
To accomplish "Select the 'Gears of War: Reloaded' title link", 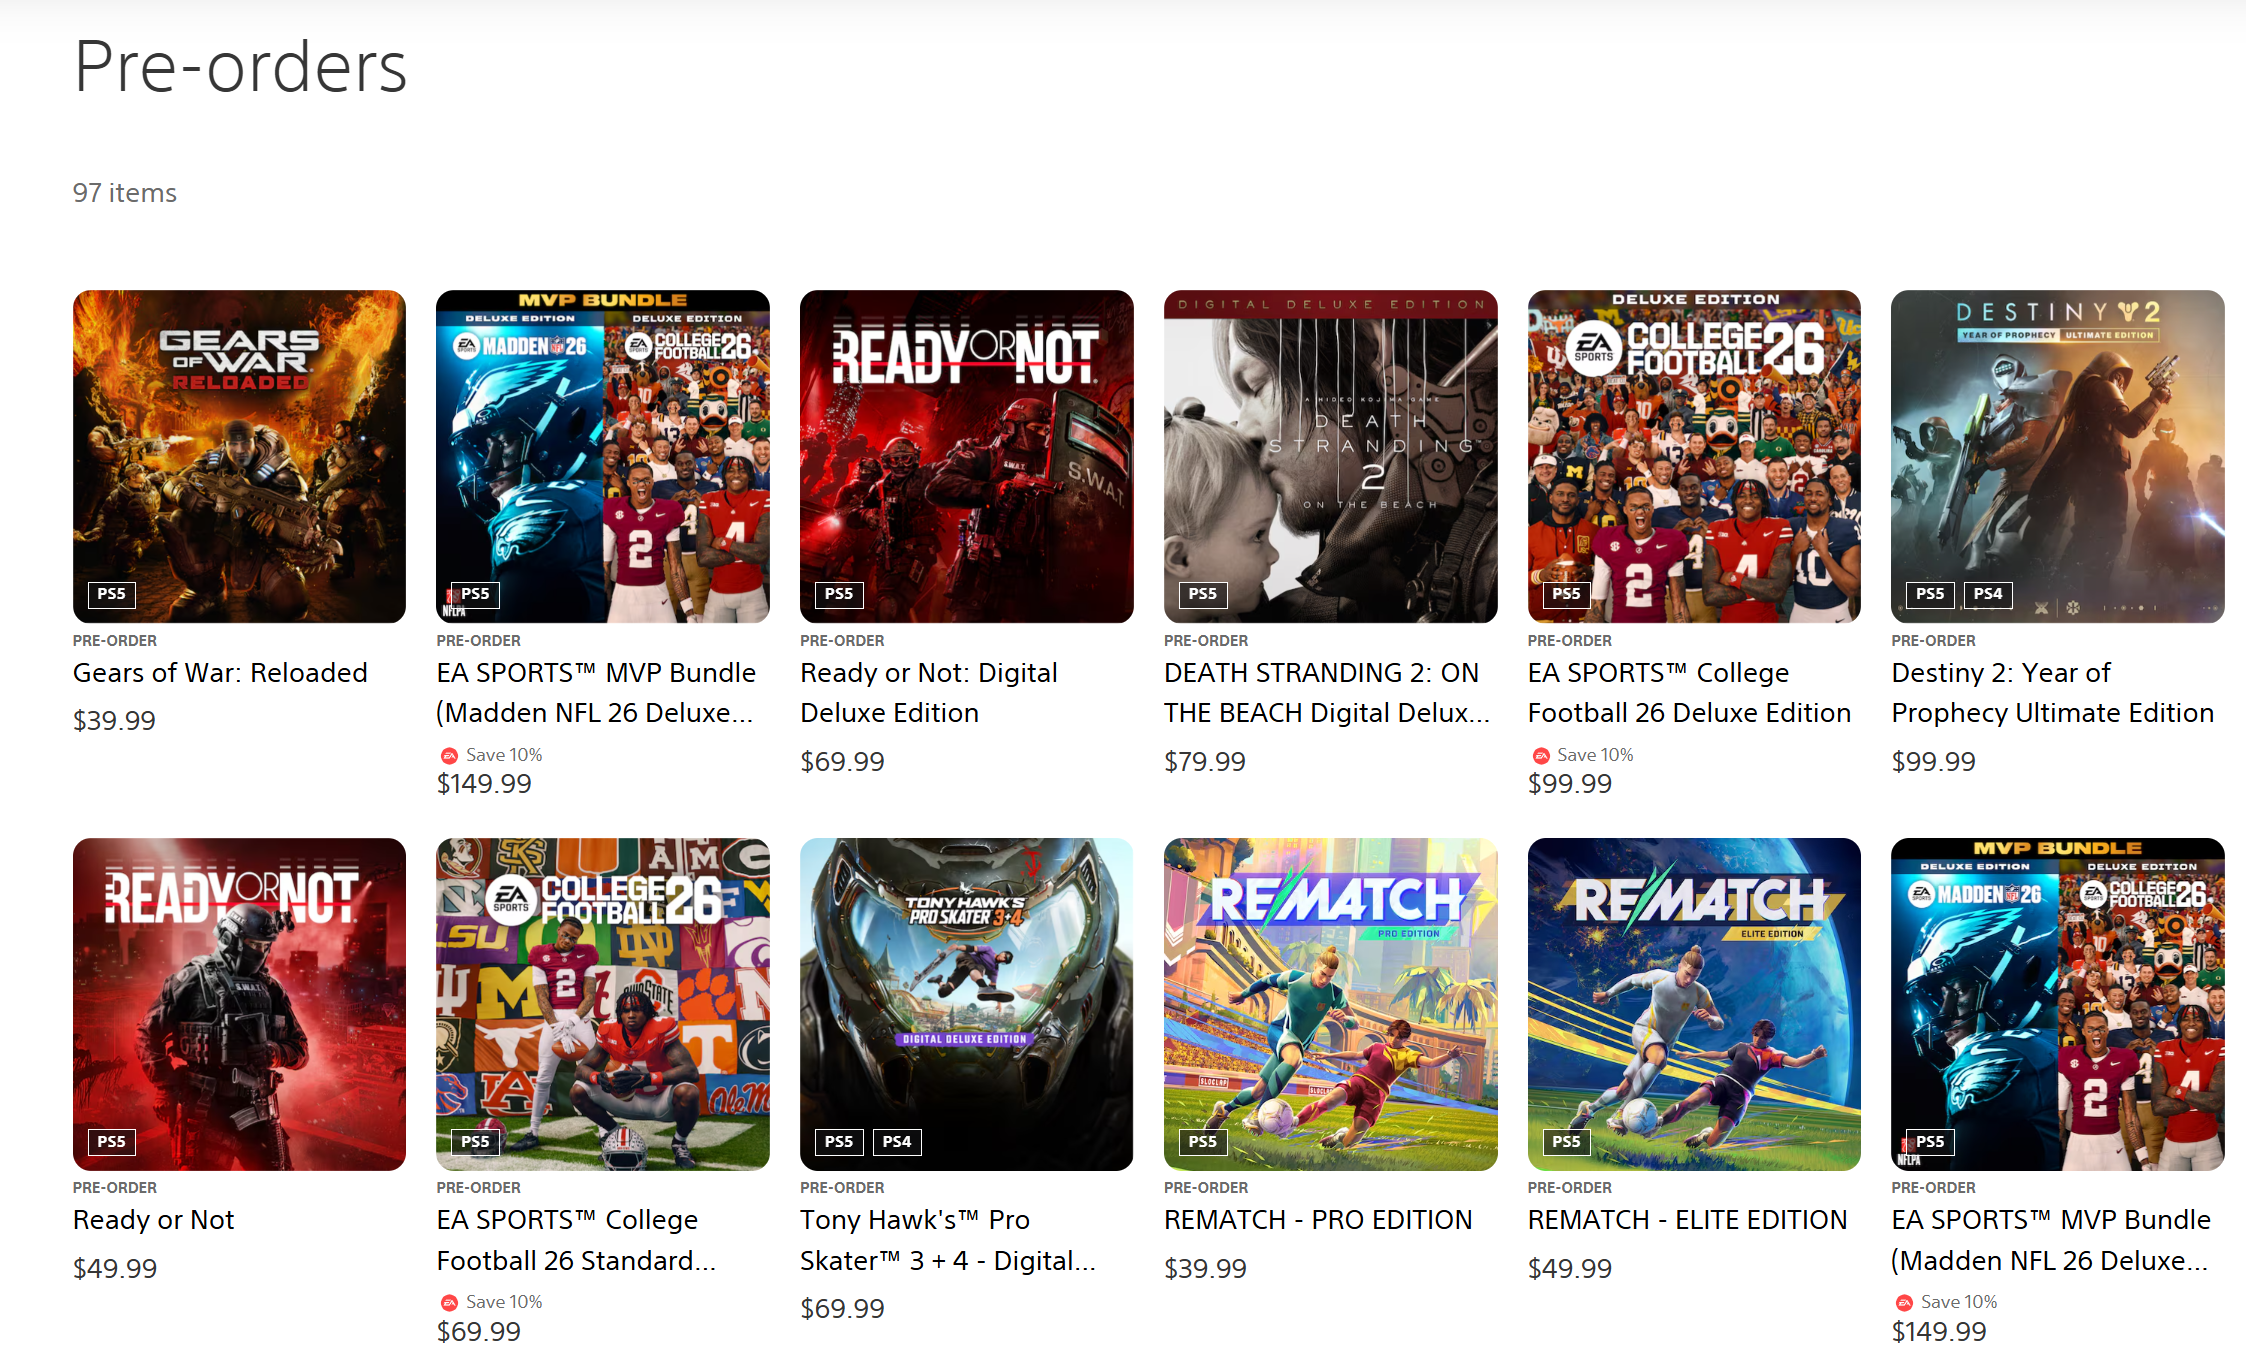I will point(220,673).
